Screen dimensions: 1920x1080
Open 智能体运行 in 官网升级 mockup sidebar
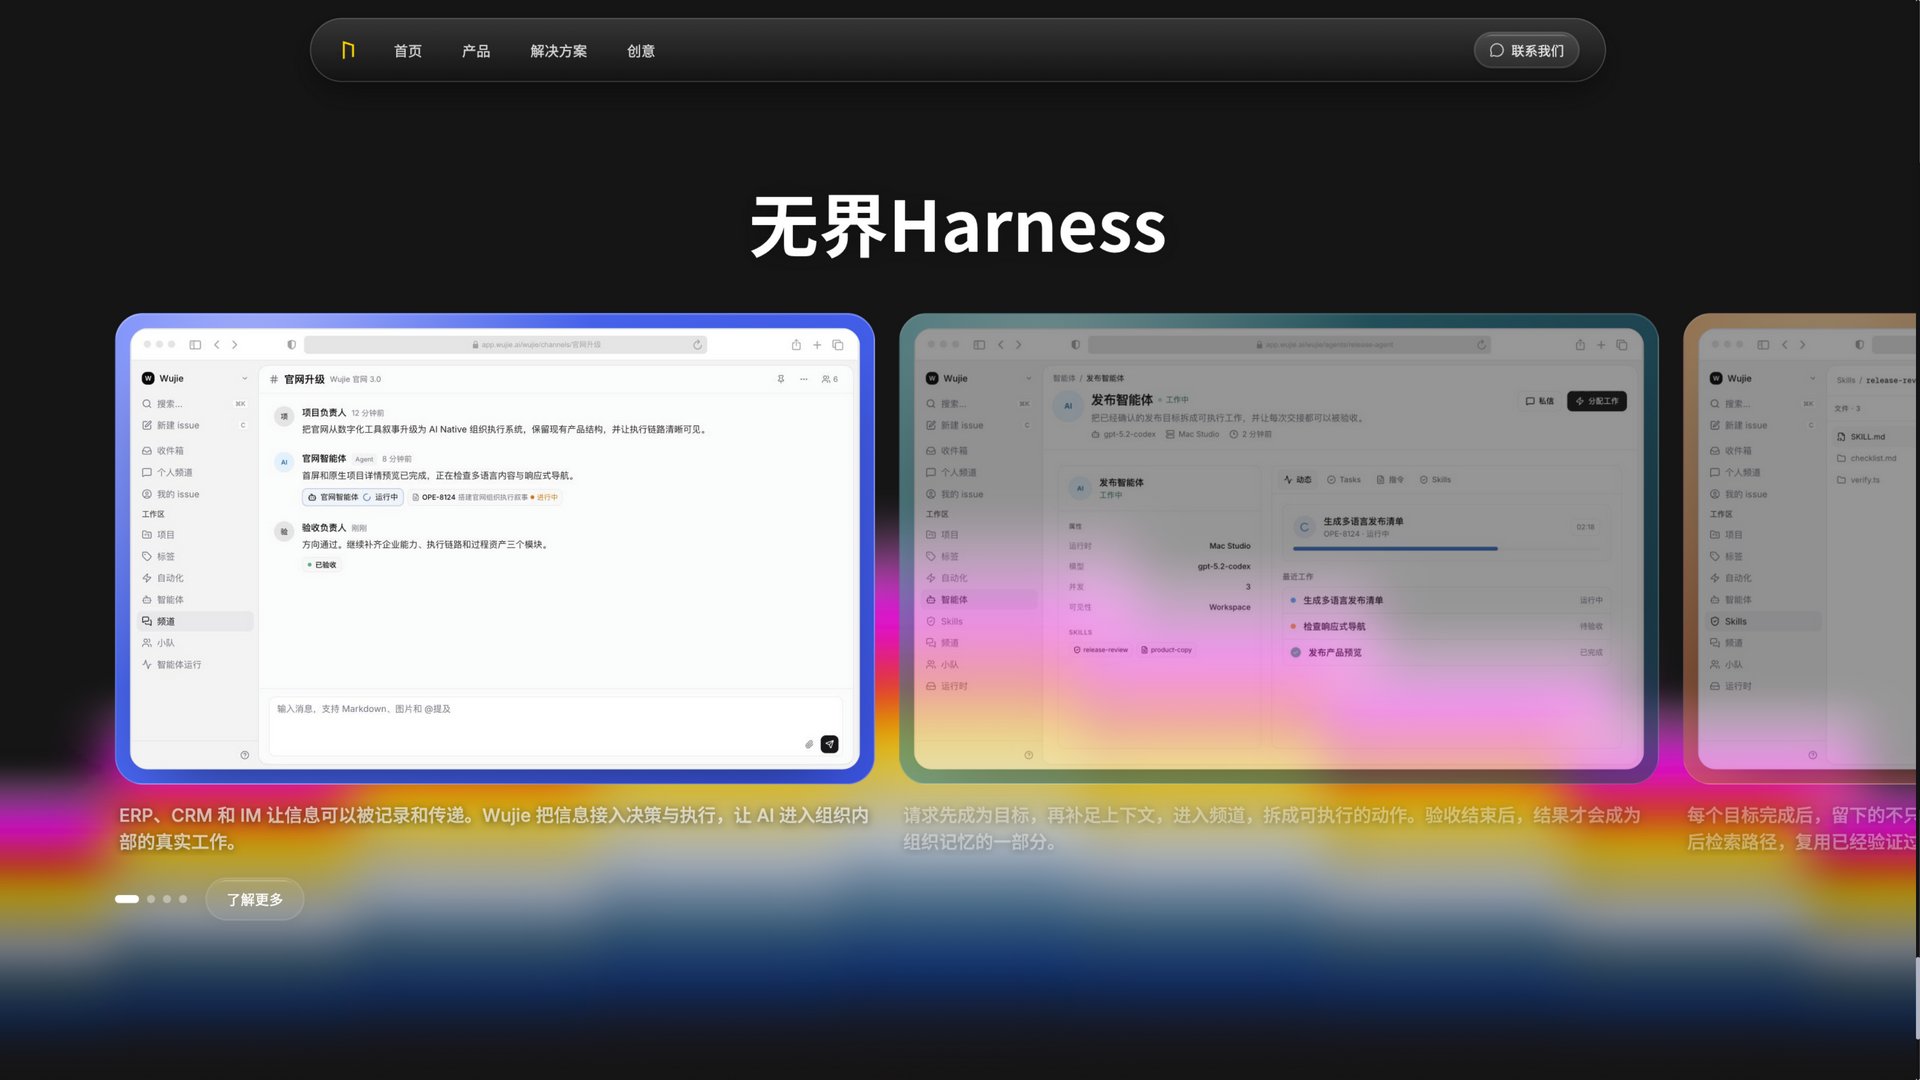click(194, 665)
